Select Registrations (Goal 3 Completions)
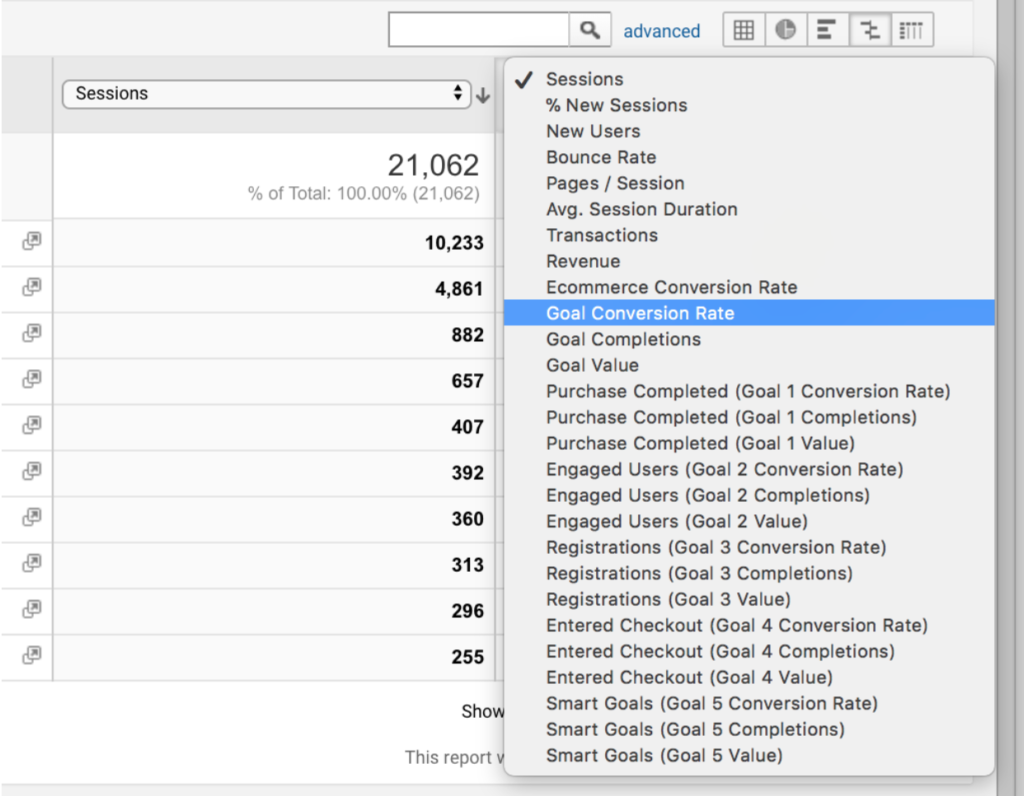The image size is (1024, 796). (699, 573)
